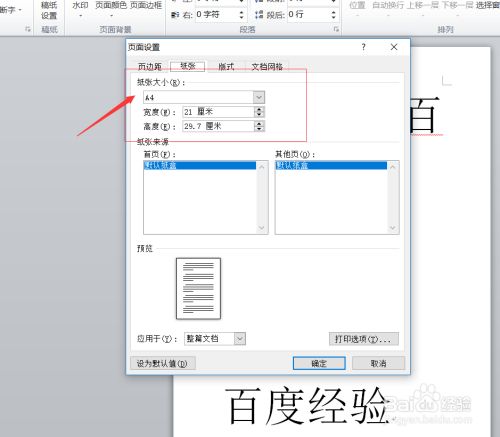The width and height of the screenshot is (500, 437).
Task: Increase paper width with up stepper
Action: [259, 109]
